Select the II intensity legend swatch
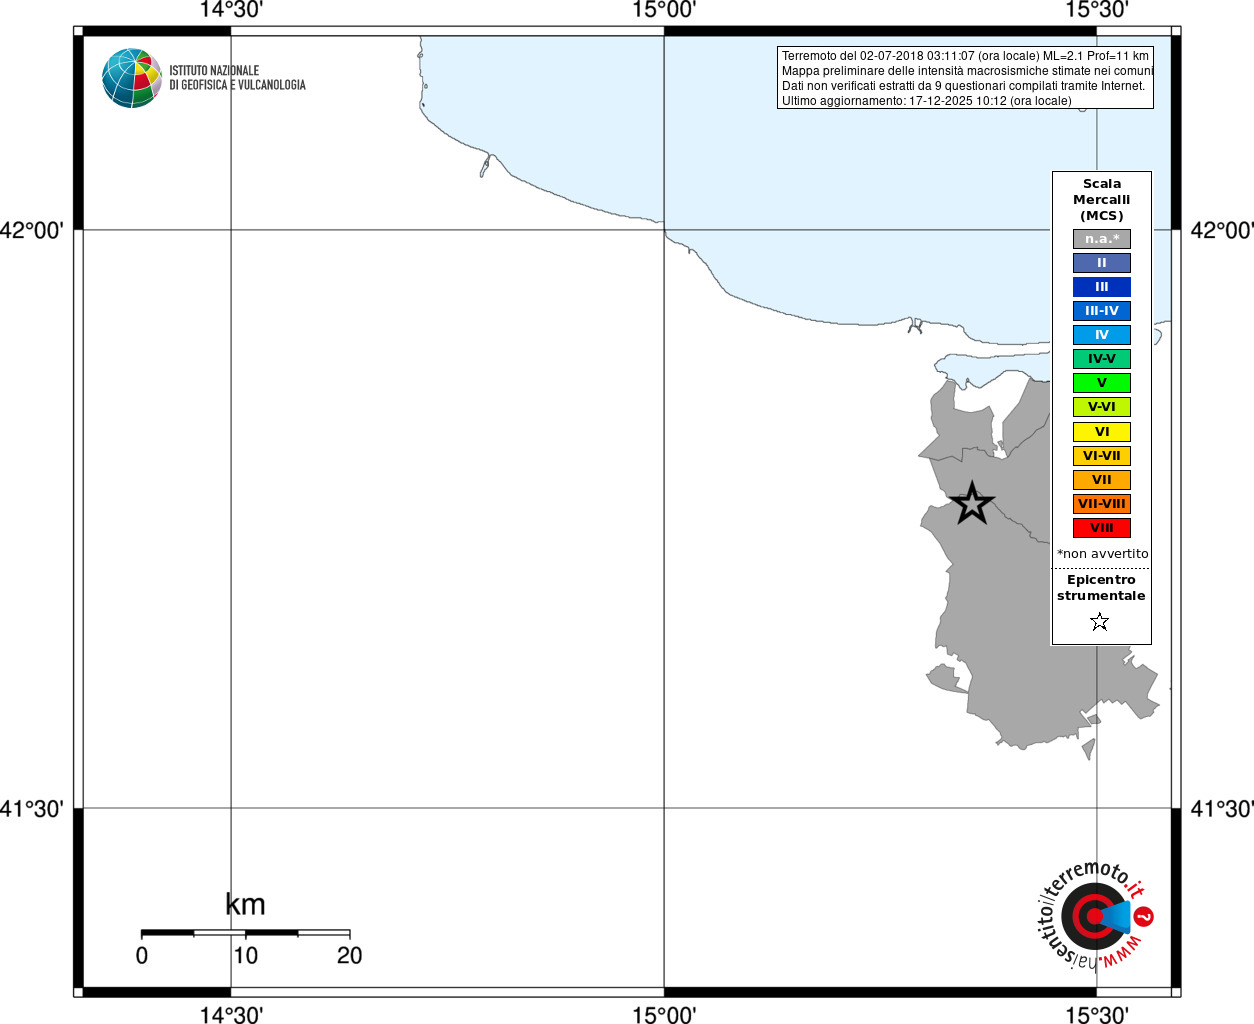This screenshot has height=1024, width=1254. (x=1102, y=263)
